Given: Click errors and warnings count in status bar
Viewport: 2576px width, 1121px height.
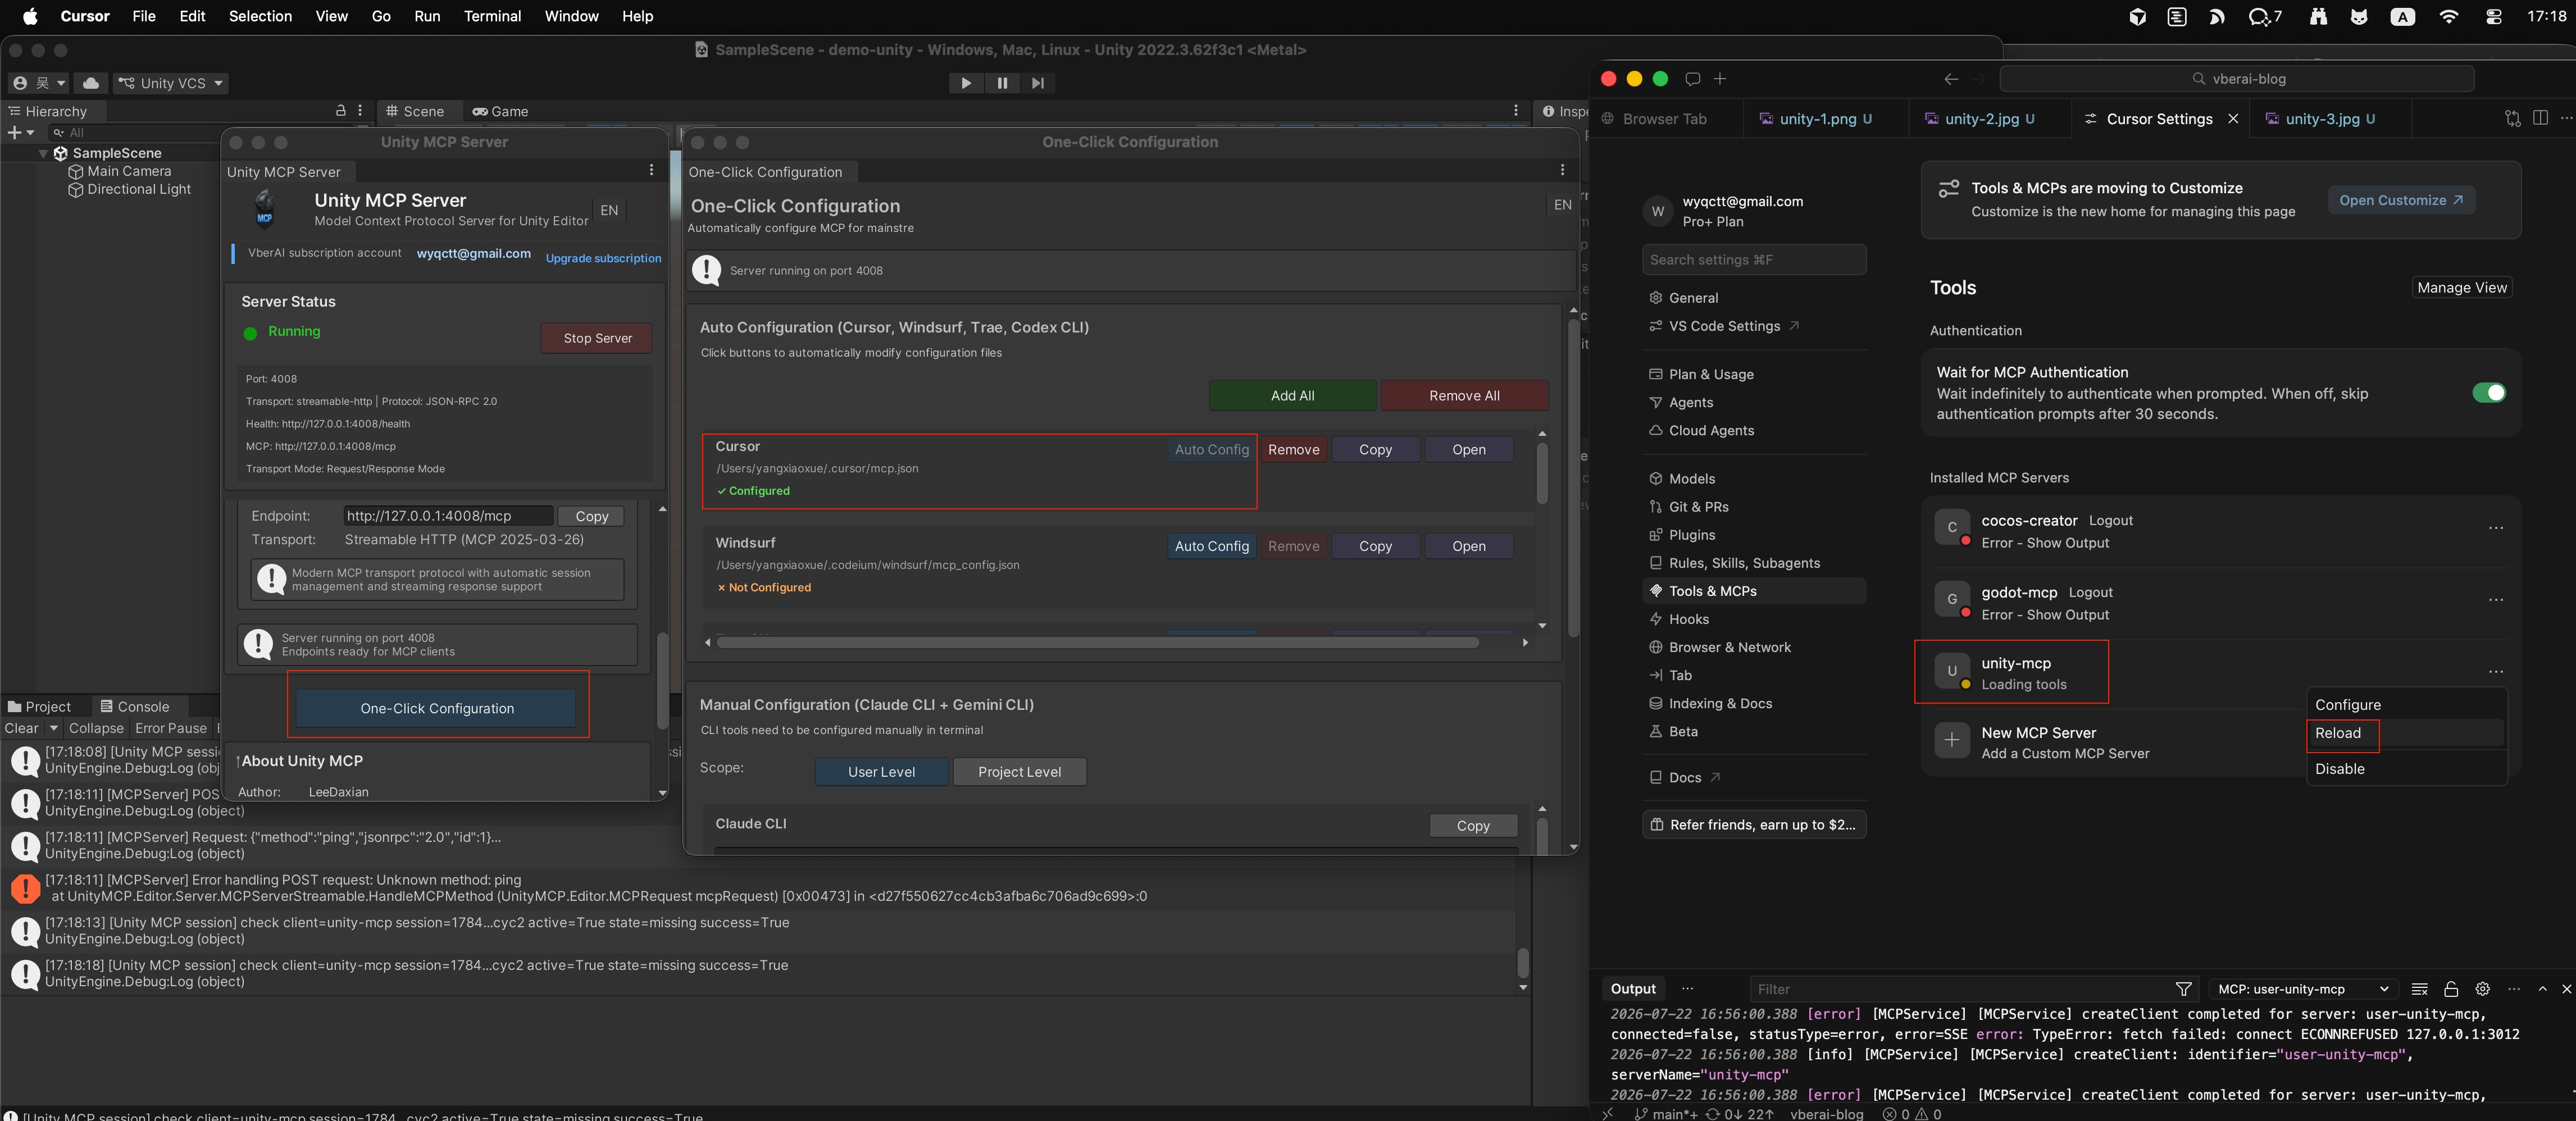Looking at the screenshot, I should click(1911, 1113).
